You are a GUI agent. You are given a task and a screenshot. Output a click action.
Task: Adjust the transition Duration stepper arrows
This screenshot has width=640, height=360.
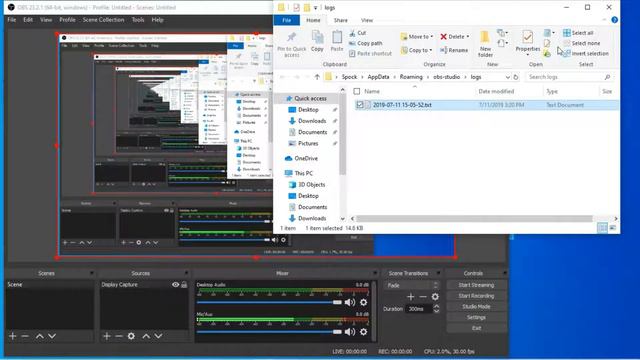tap(436, 309)
